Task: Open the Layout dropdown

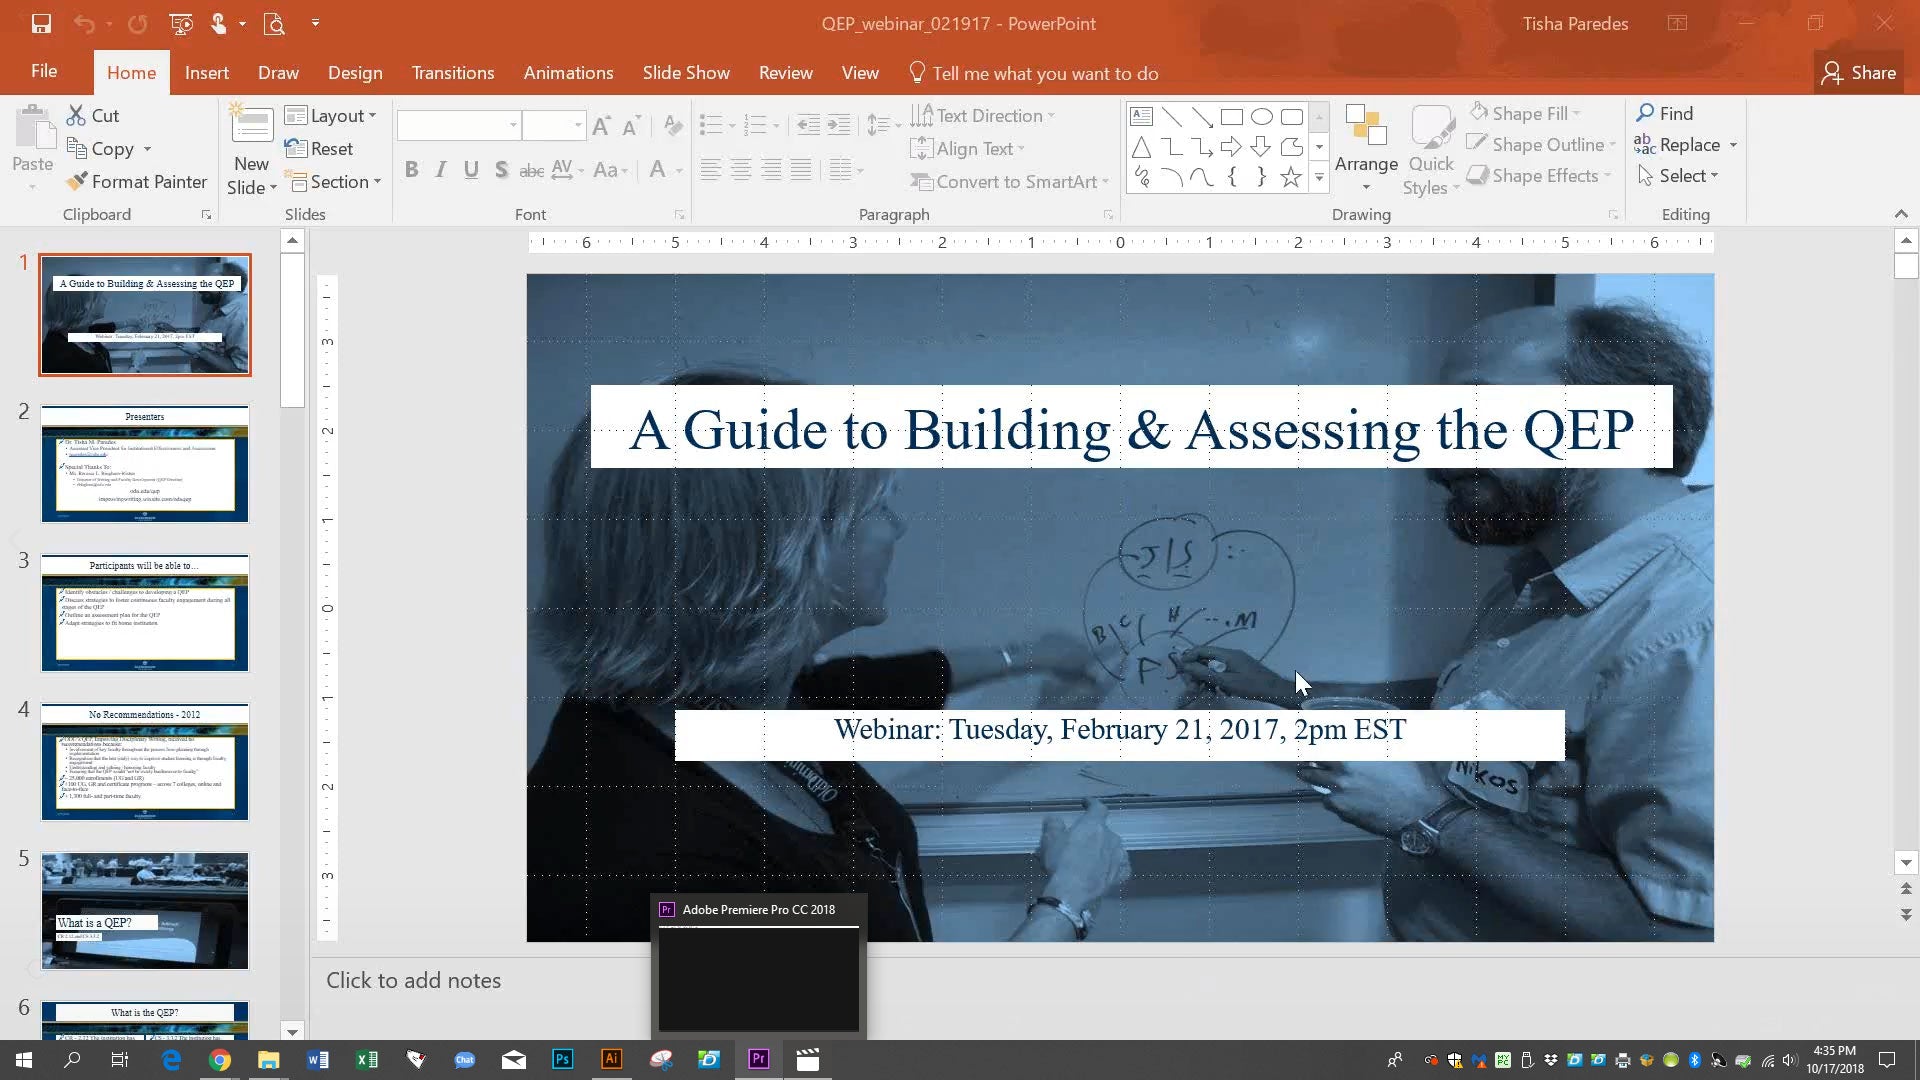Action: click(x=331, y=116)
